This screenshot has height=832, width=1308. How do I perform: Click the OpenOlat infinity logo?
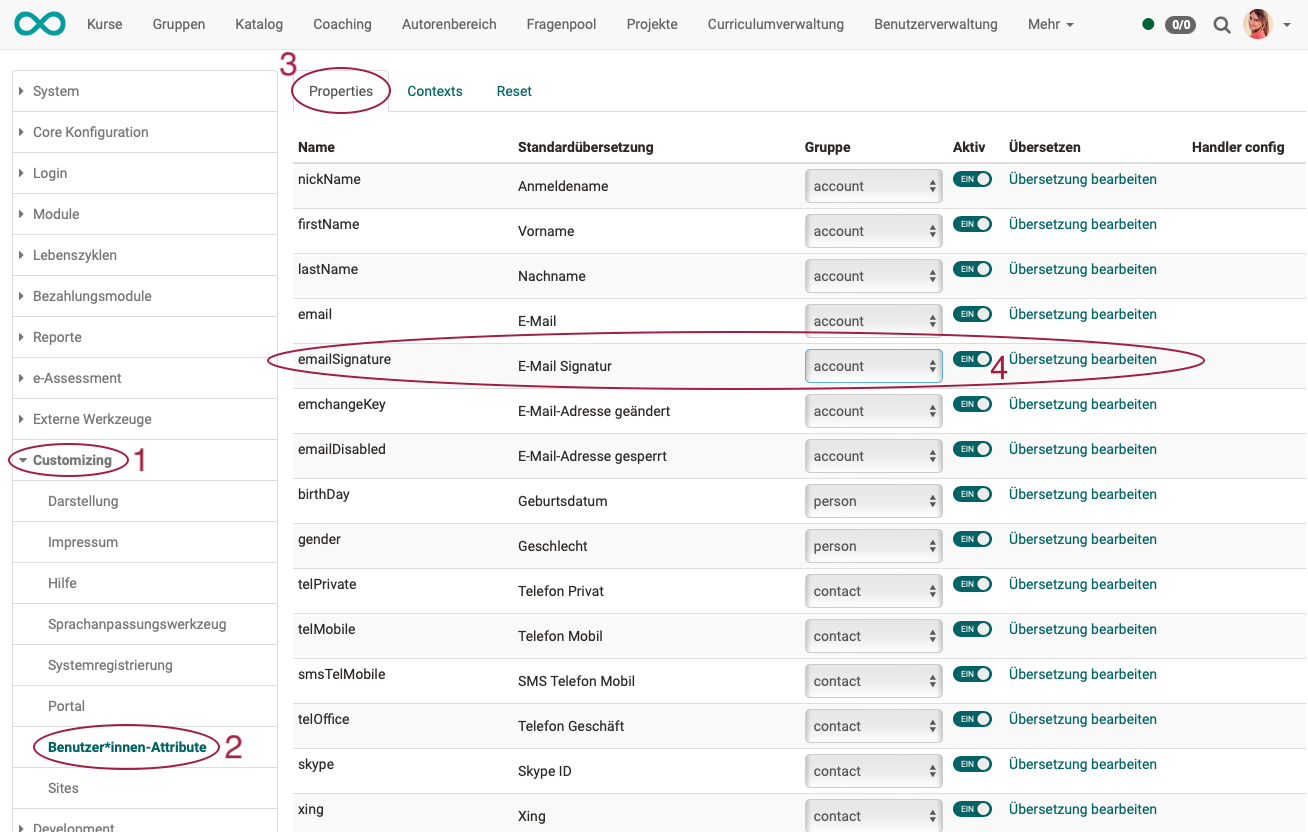point(40,24)
